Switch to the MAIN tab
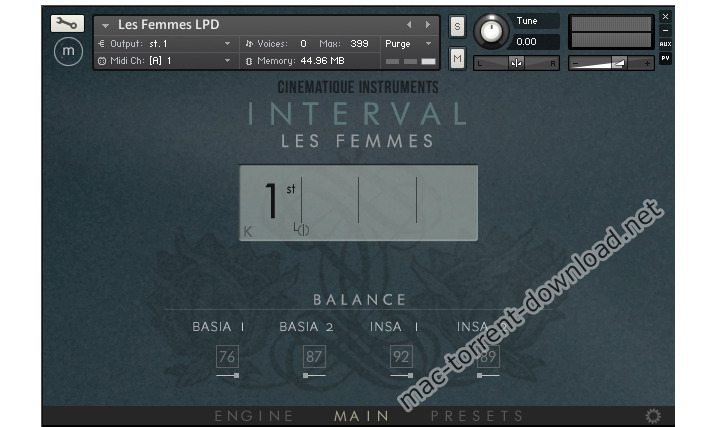The height and width of the screenshot is (427, 716). pyautogui.click(x=362, y=416)
